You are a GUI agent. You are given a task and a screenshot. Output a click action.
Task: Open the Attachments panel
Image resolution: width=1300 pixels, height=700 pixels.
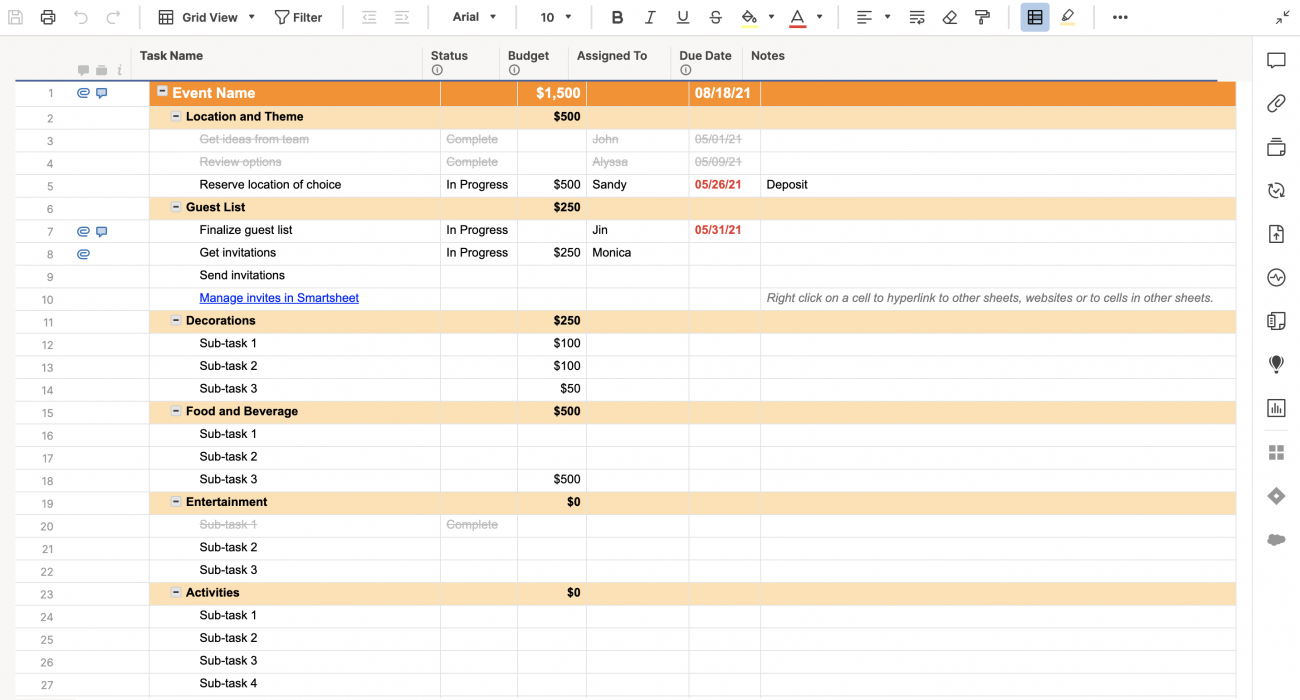tap(1276, 103)
